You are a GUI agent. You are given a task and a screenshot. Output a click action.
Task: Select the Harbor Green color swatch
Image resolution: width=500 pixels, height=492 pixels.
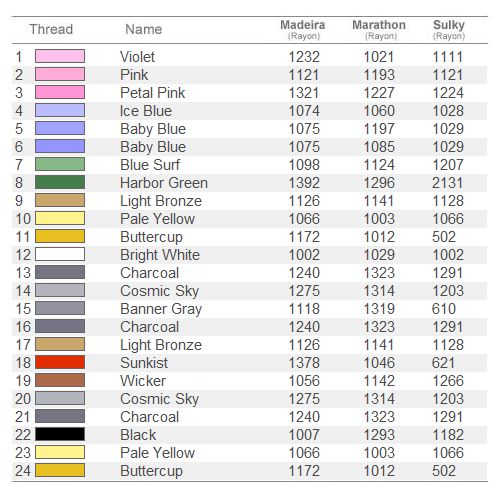(x=60, y=182)
